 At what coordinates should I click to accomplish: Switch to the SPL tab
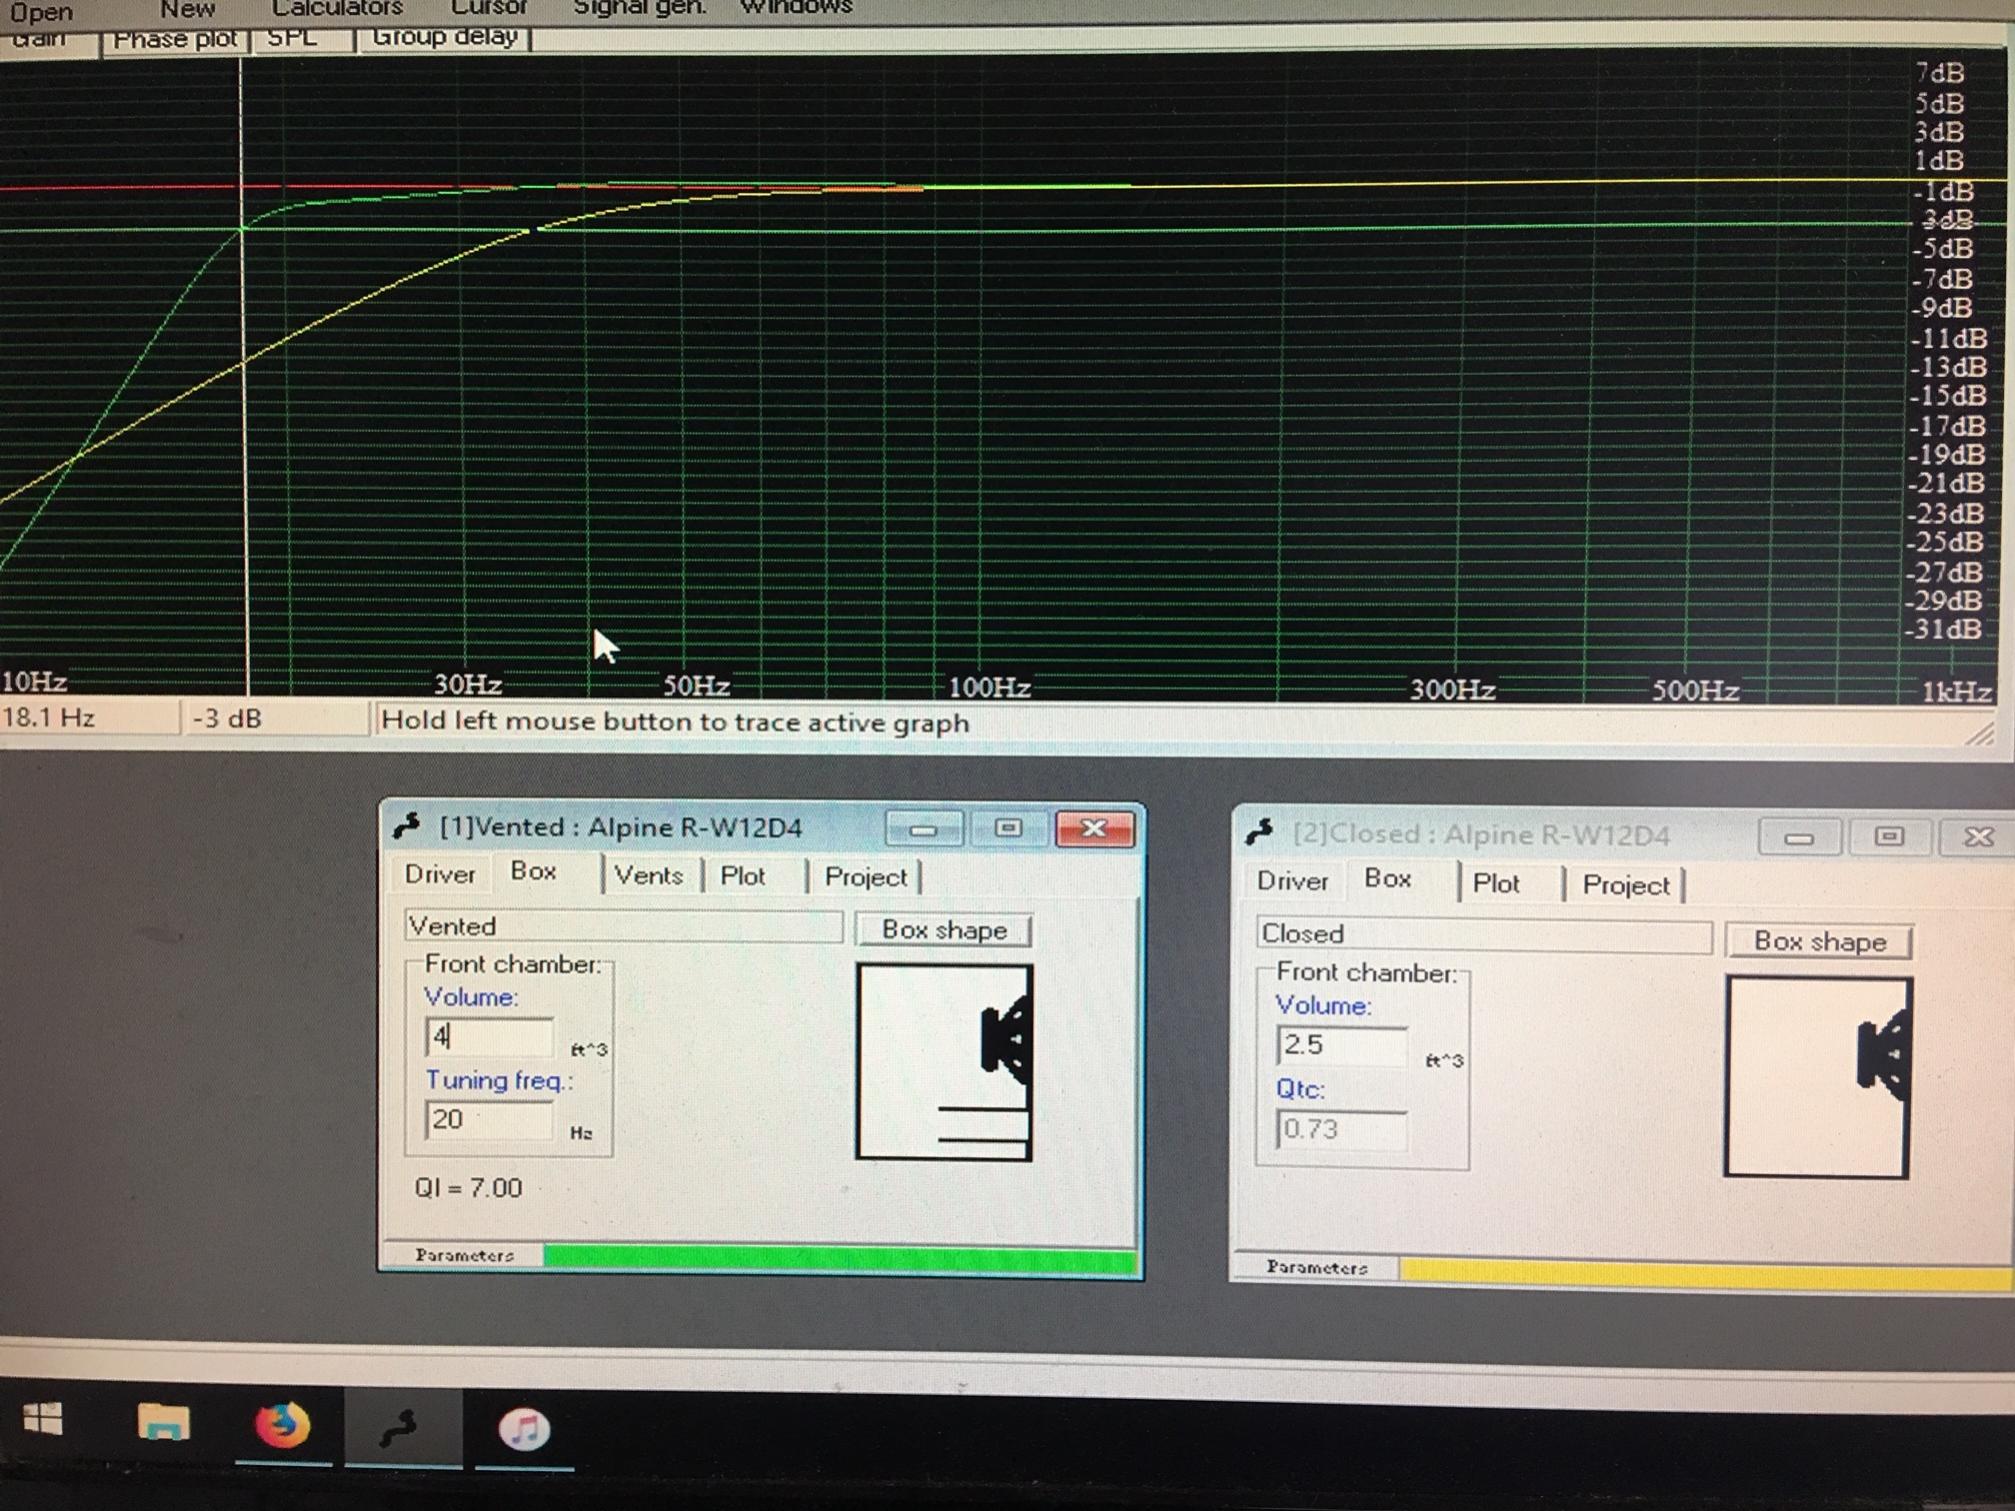[x=294, y=37]
